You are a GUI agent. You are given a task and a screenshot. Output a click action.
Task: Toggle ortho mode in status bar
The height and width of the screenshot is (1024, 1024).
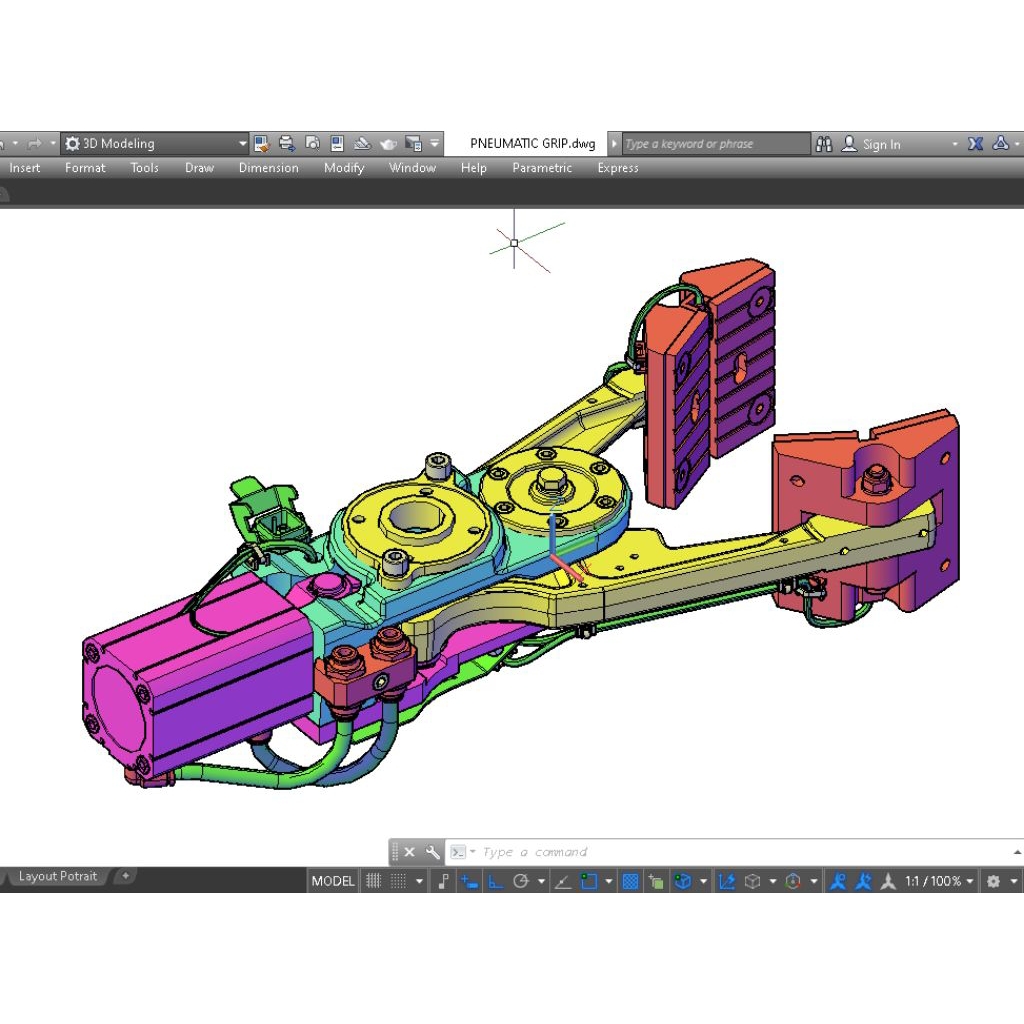(496, 881)
